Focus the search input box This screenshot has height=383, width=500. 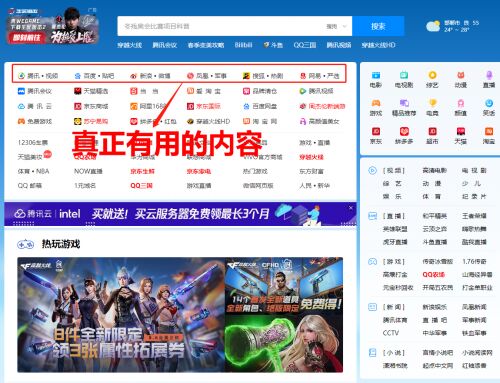click(x=220, y=26)
